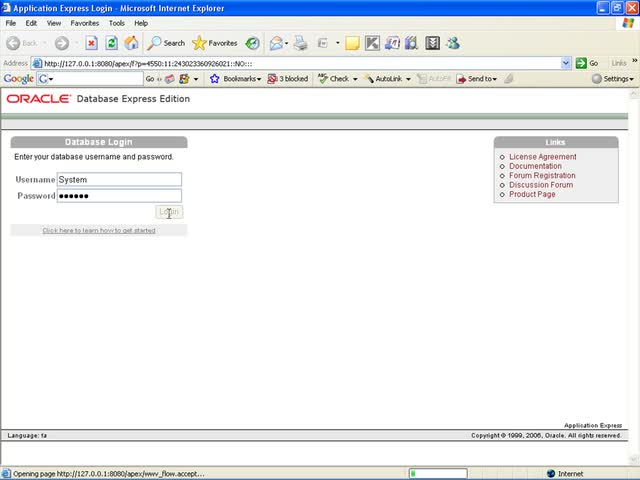
Task: Open the File menu
Action: tap(11, 23)
